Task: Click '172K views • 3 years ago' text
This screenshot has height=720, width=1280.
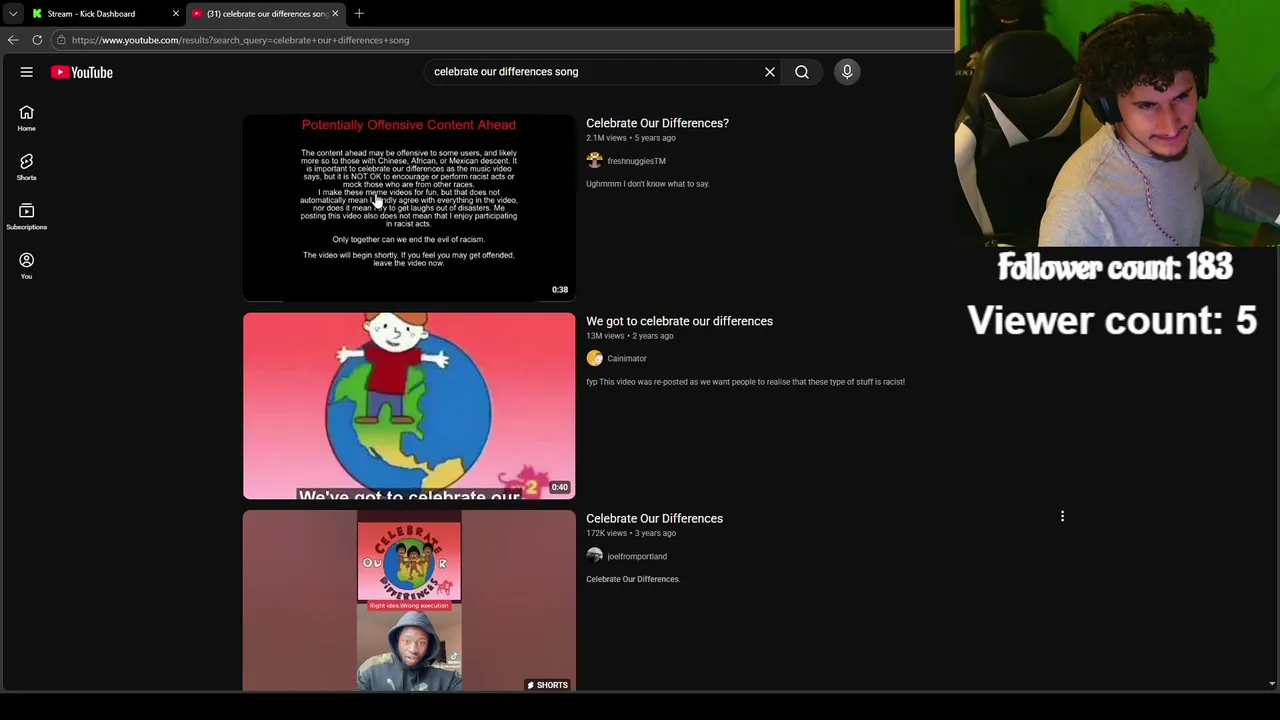Action: [631, 533]
